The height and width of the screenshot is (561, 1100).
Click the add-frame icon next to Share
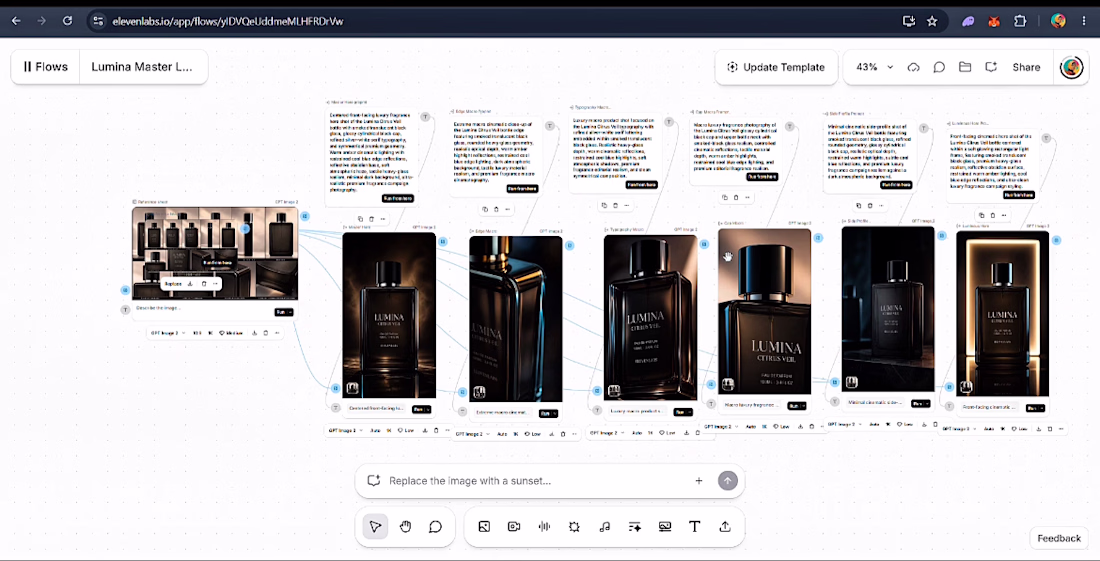pos(991,67)
